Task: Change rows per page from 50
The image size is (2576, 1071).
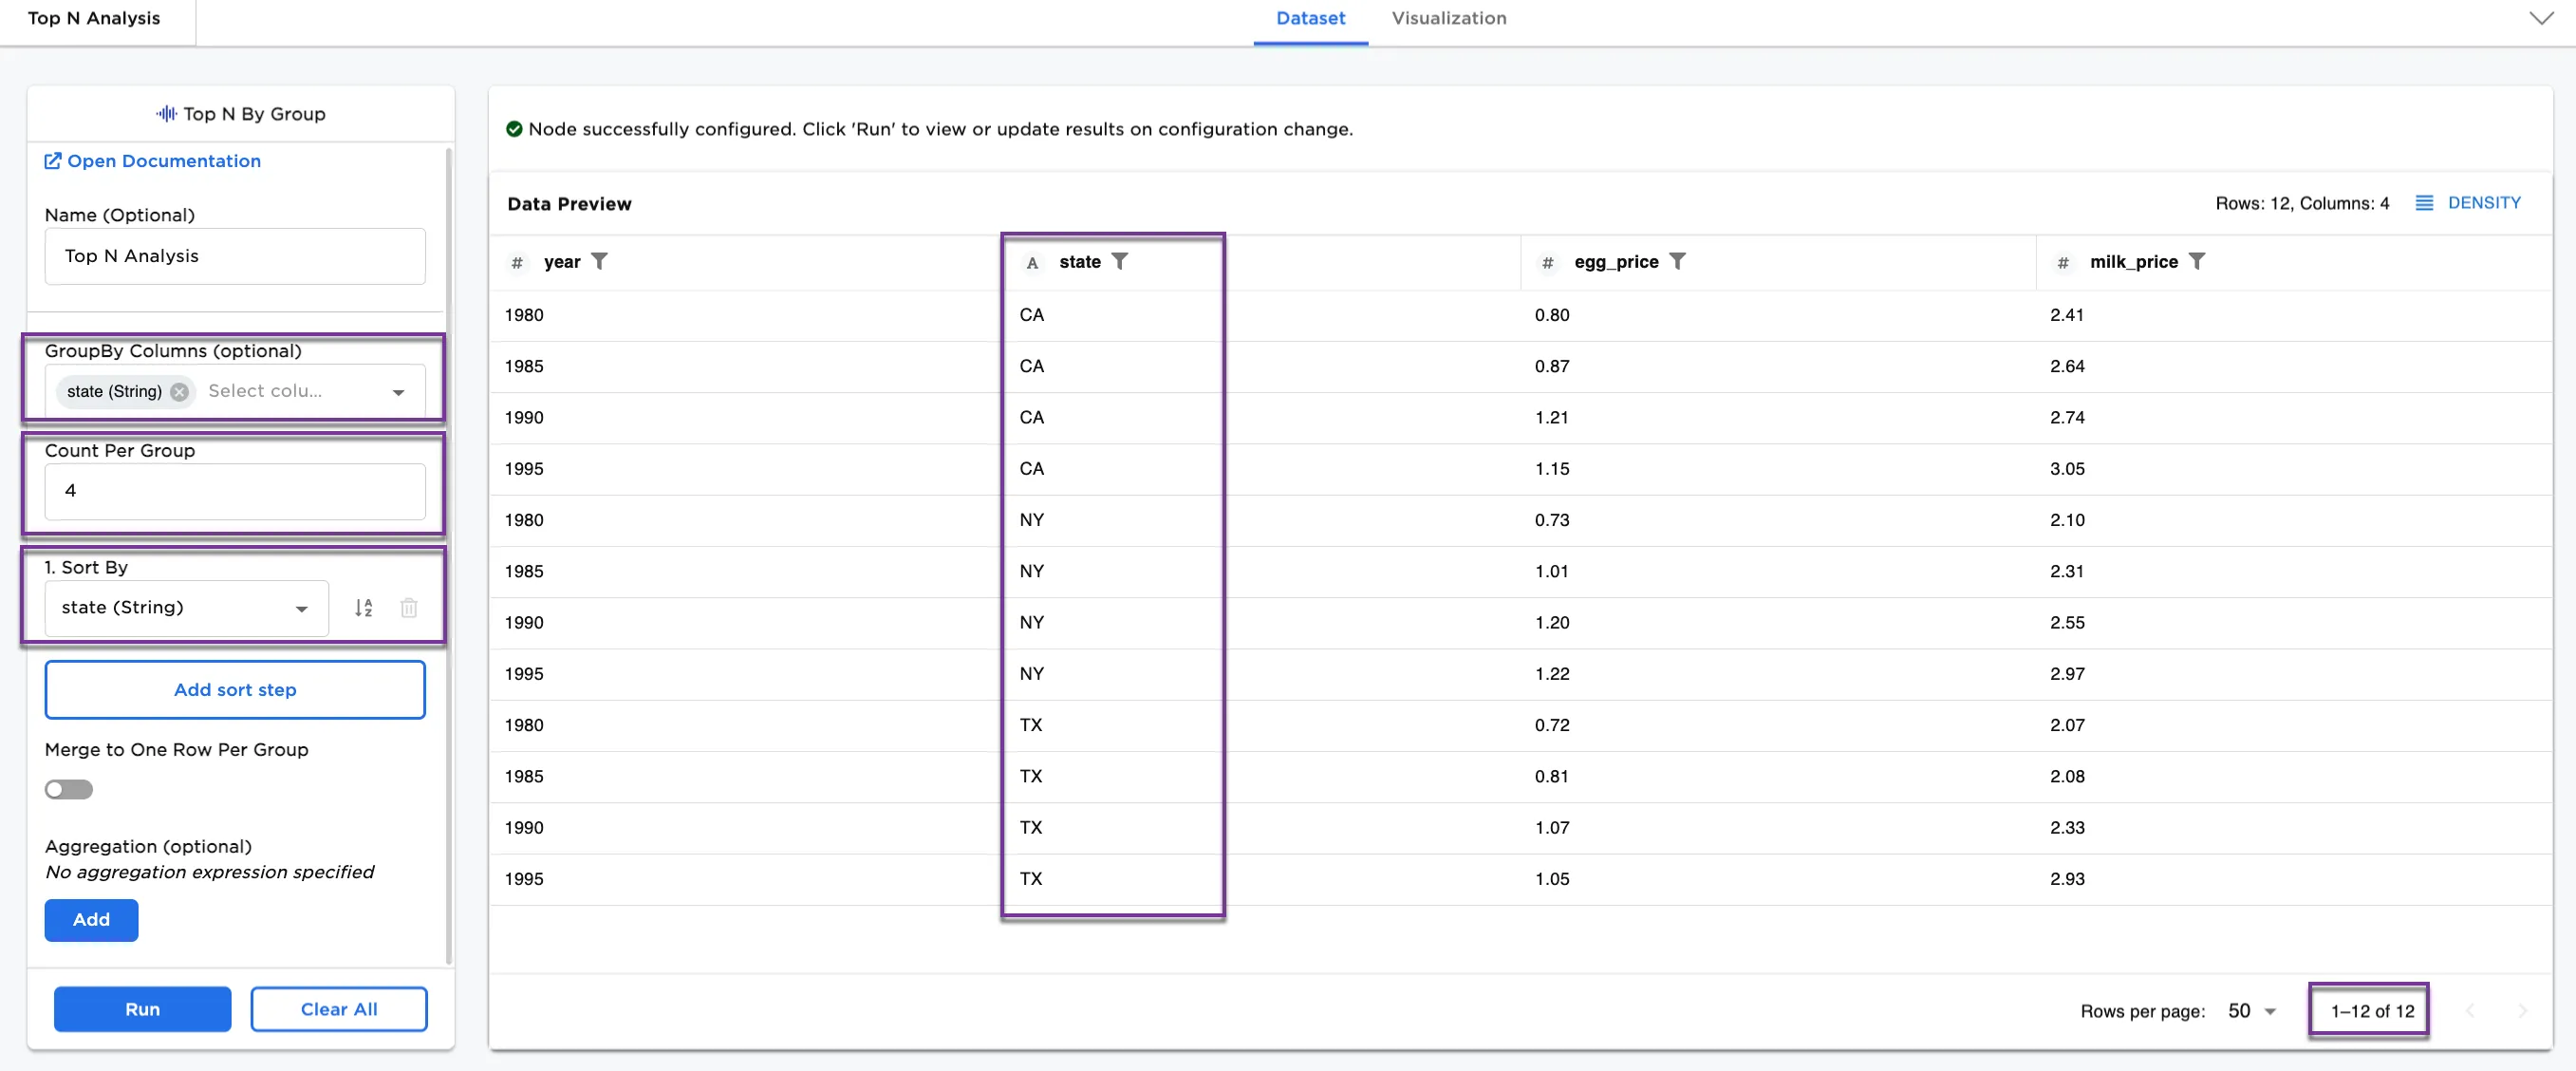Action: 2251,1011
